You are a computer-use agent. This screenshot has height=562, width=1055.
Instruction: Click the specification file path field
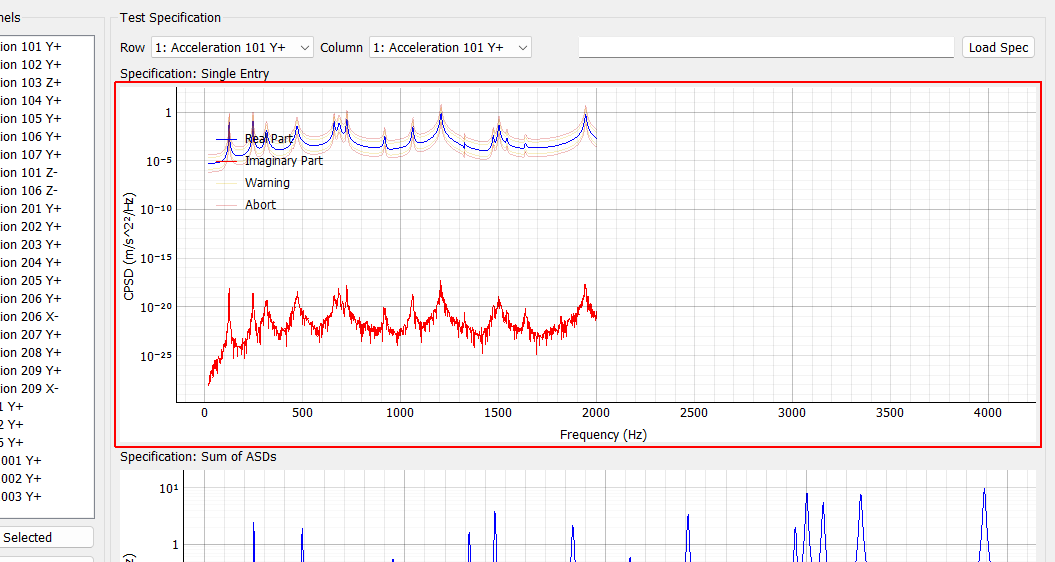coord(766,48)
